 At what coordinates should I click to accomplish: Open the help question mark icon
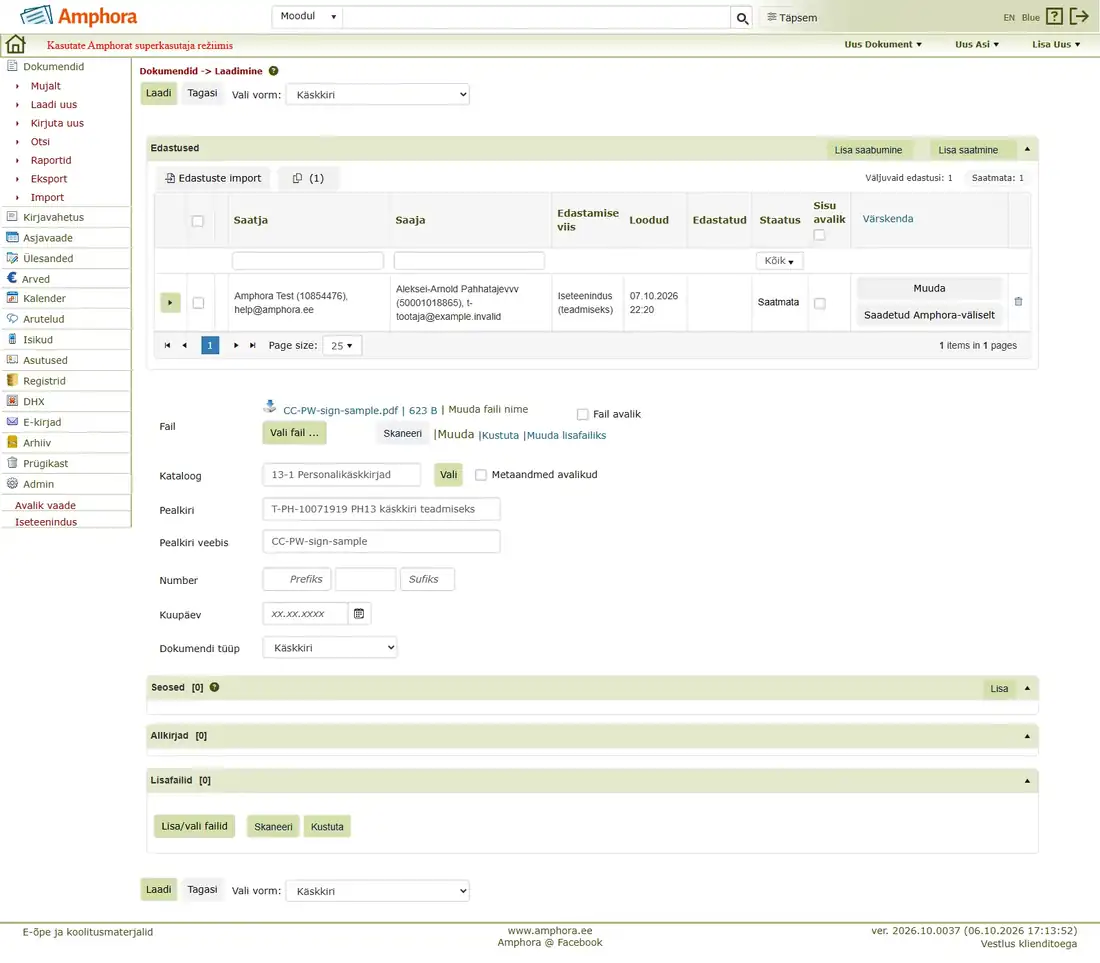tap(1054, 16)
